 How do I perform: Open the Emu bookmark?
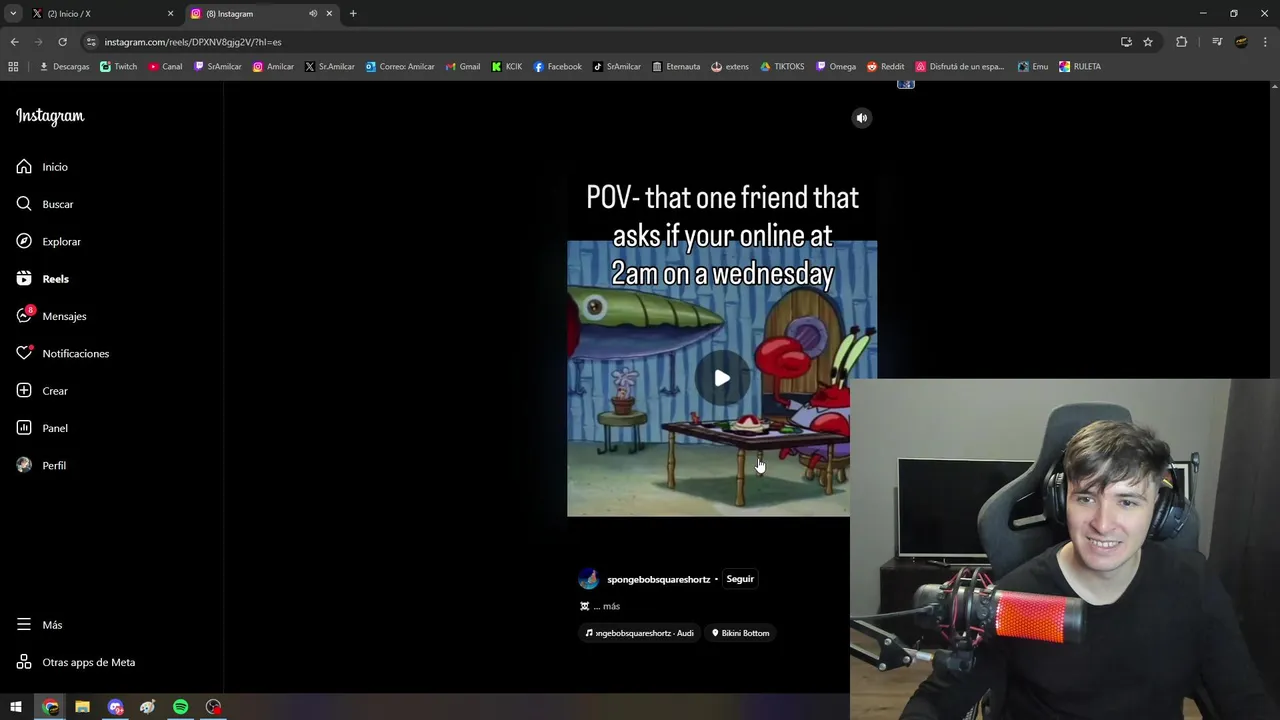[1033, 67]
